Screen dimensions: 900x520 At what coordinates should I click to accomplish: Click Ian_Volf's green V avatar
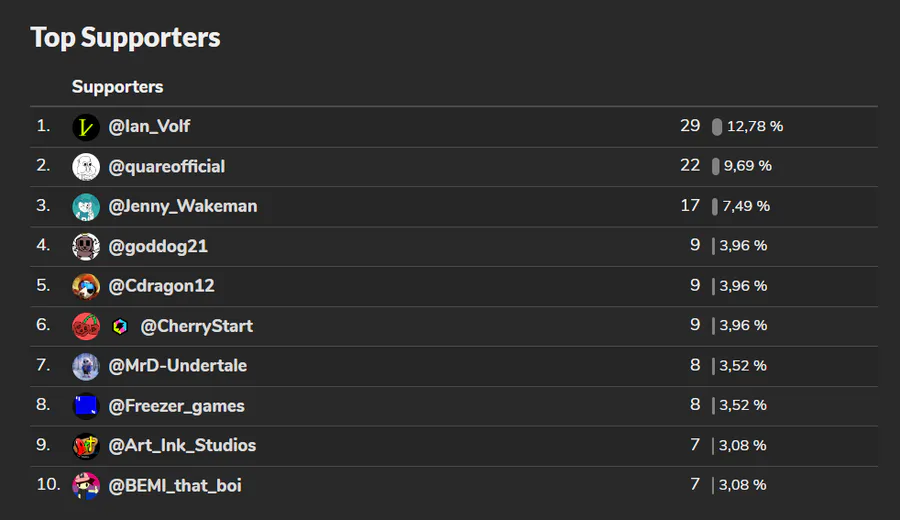(x=86, y=127)
